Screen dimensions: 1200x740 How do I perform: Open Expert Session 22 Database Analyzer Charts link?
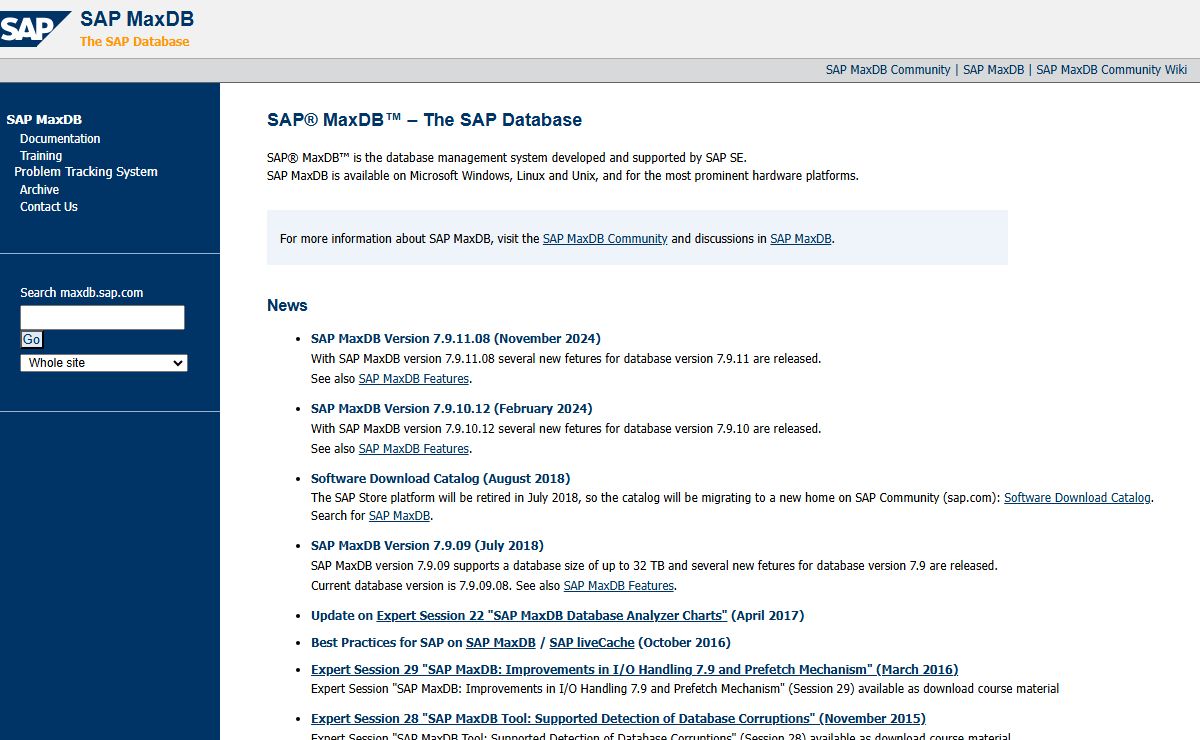click(x=552, y=616)
